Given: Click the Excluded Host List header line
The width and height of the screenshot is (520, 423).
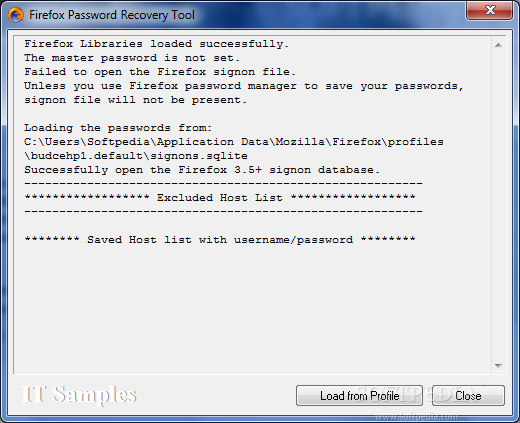Looking at the screenshot, I should point(220,198).
